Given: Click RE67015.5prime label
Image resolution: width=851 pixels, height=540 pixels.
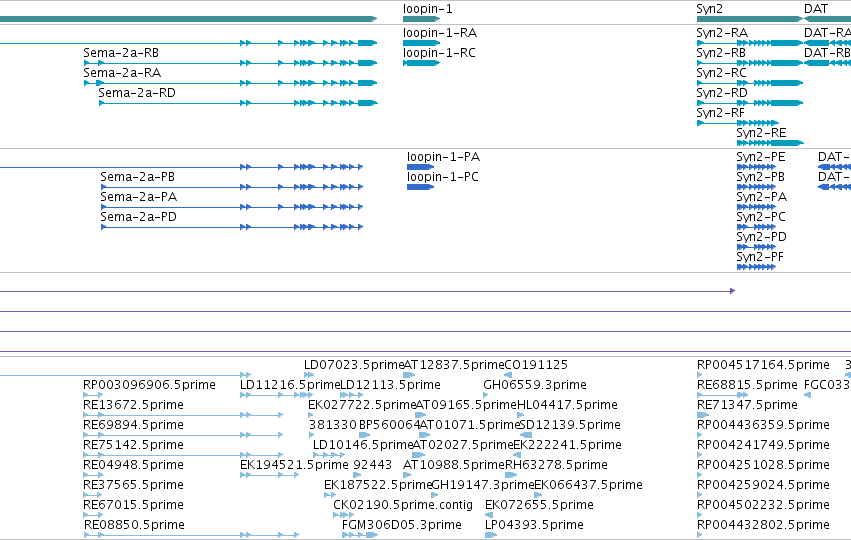Looking at the screenshot, I should coord(134,505).
